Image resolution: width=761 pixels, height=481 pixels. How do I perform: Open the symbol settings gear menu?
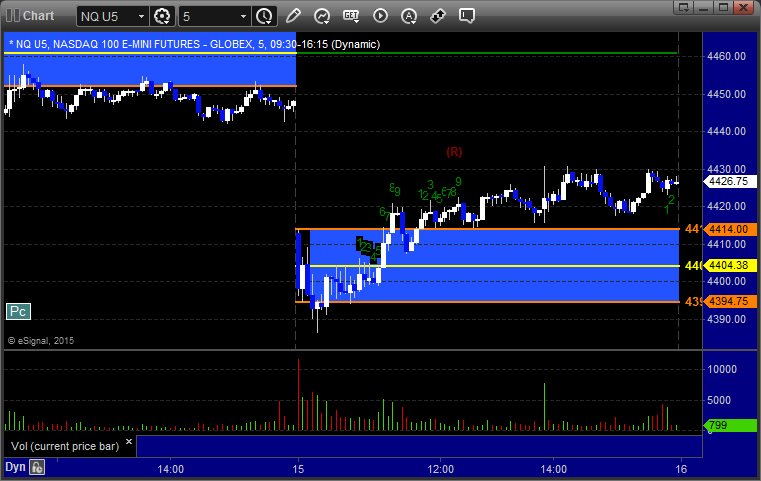point(162,17)
